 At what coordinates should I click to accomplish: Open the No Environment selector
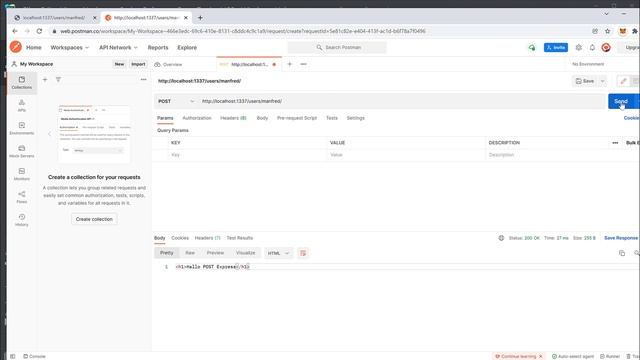click(x=588, y=64)
